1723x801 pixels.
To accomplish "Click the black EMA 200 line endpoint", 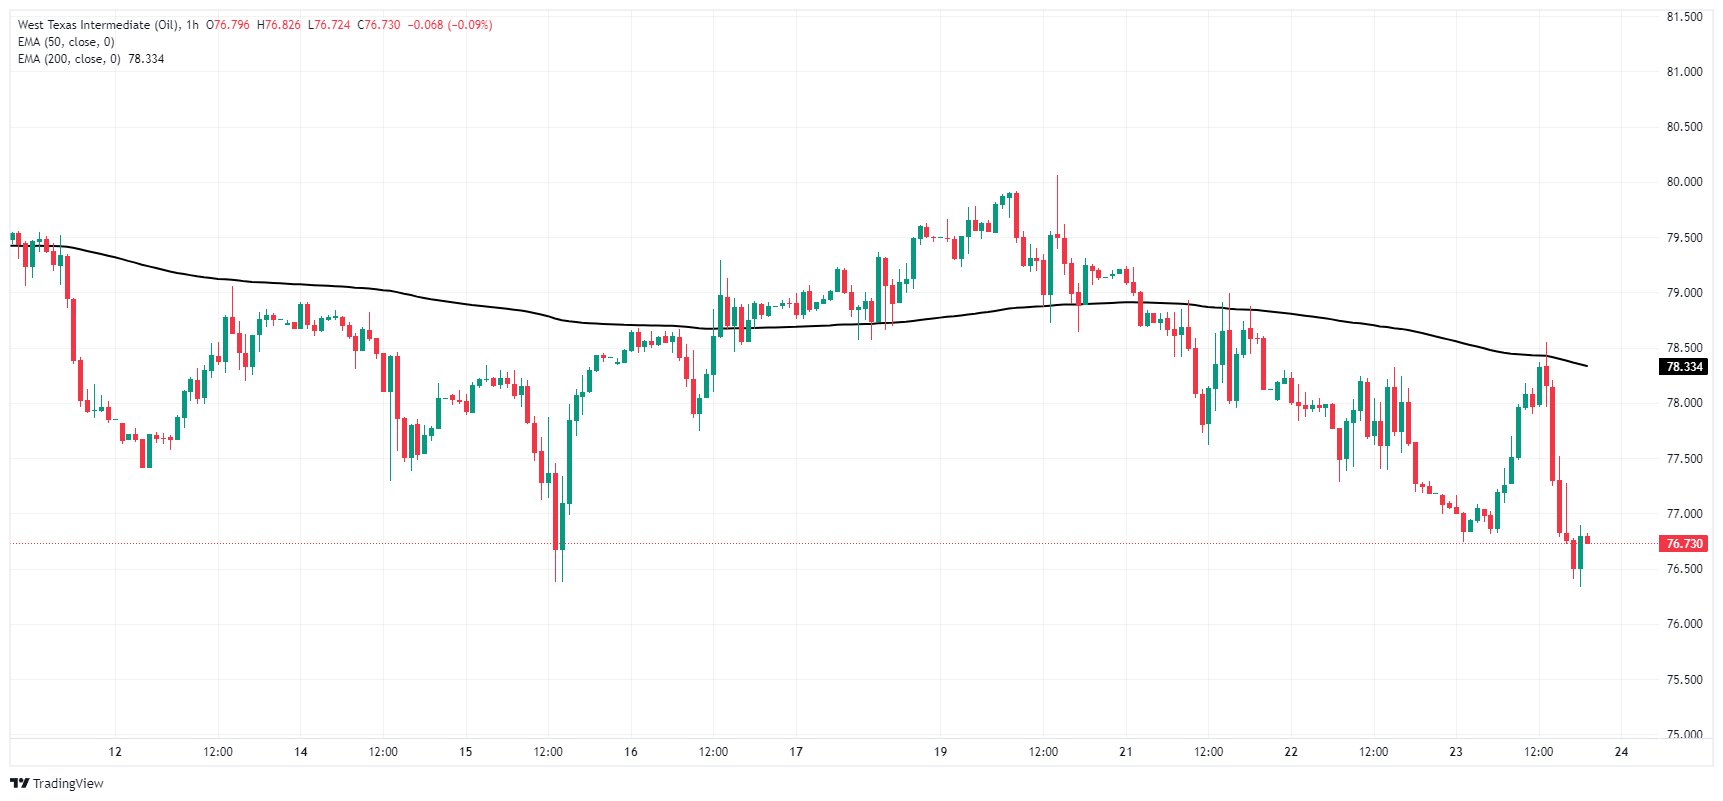I will [1587, 366].
